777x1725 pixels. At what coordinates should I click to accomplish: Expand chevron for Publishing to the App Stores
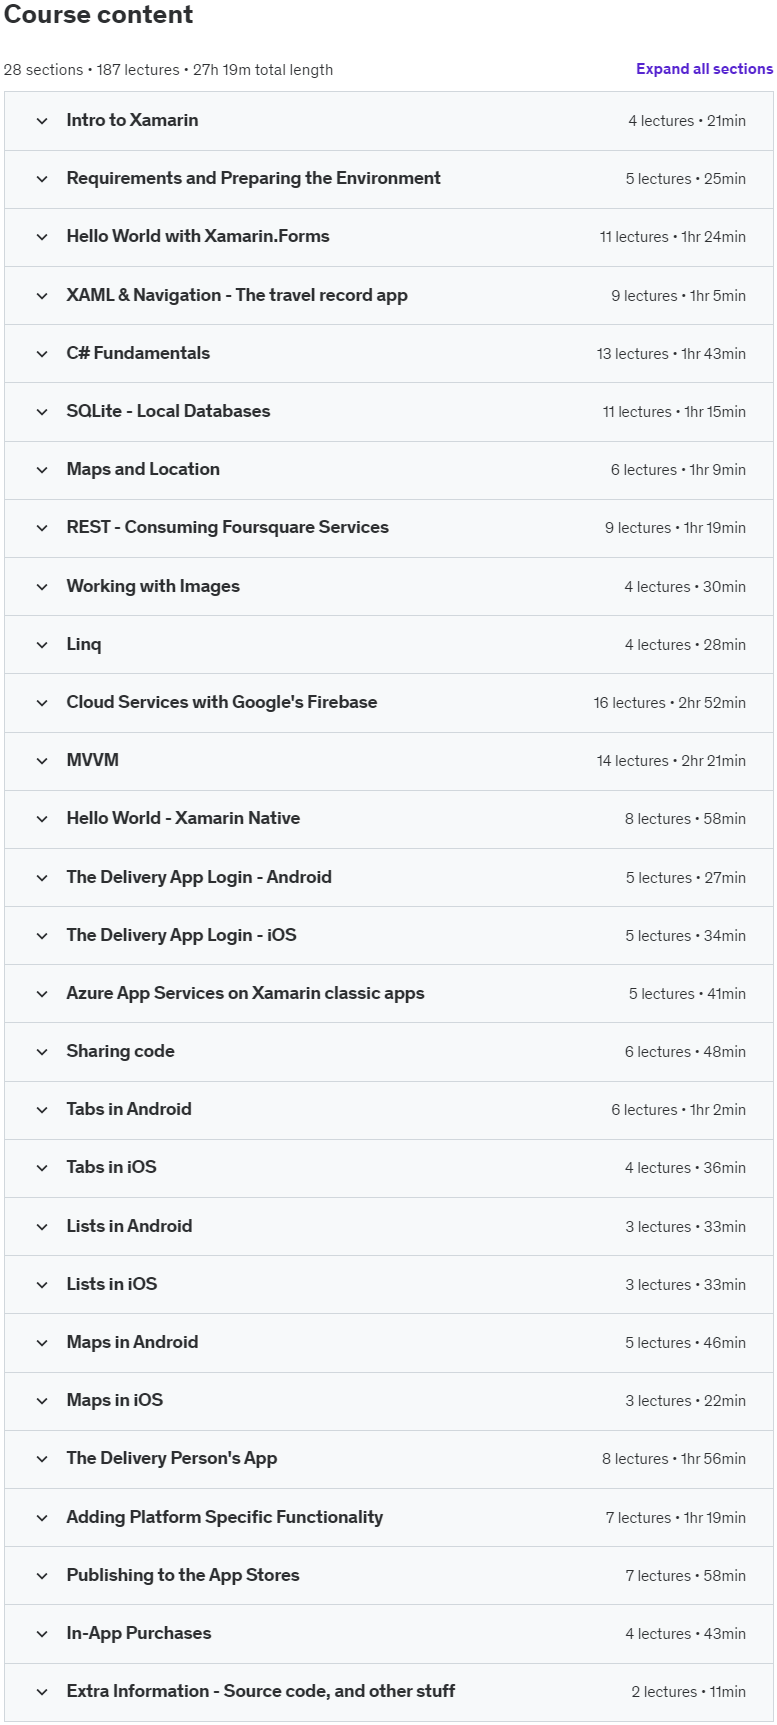coord(42,1576)
